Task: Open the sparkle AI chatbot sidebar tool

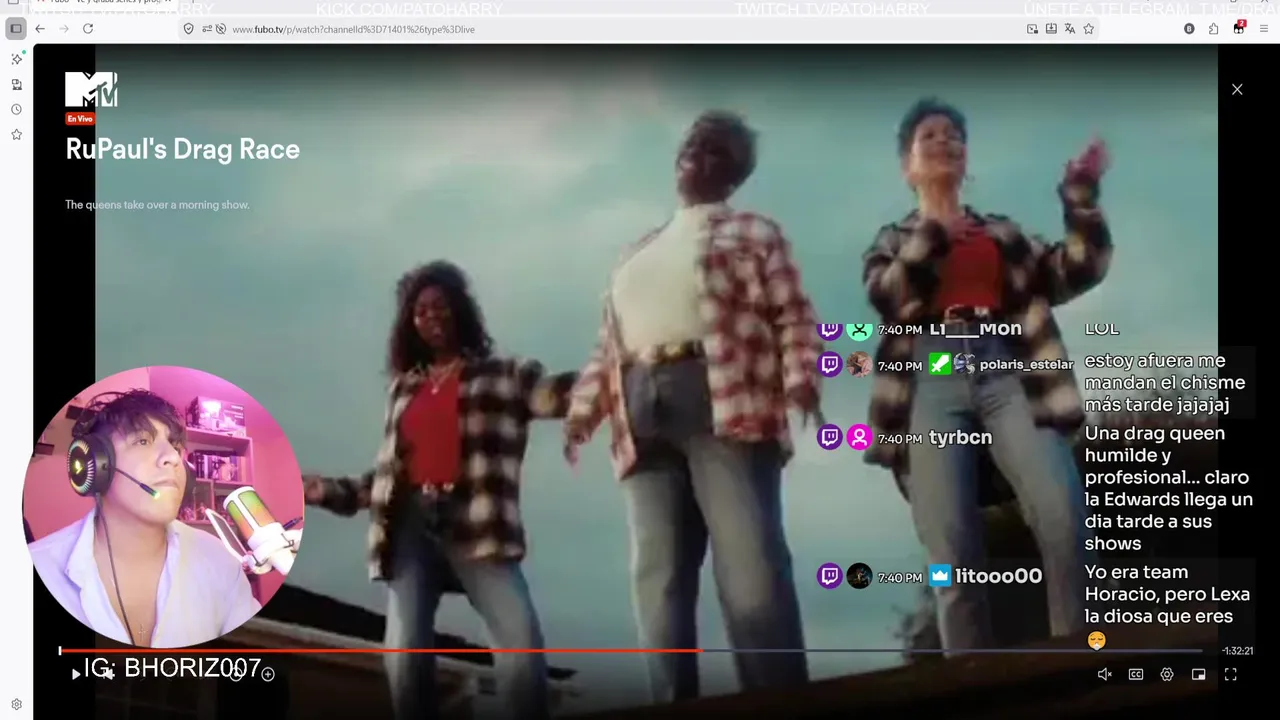Action: (x=16, y=59)
